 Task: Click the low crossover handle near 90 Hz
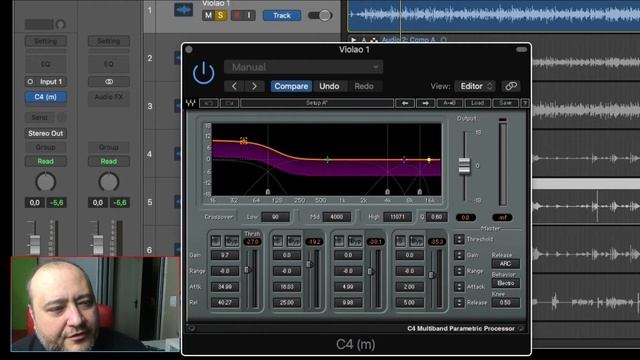(268, 191)
